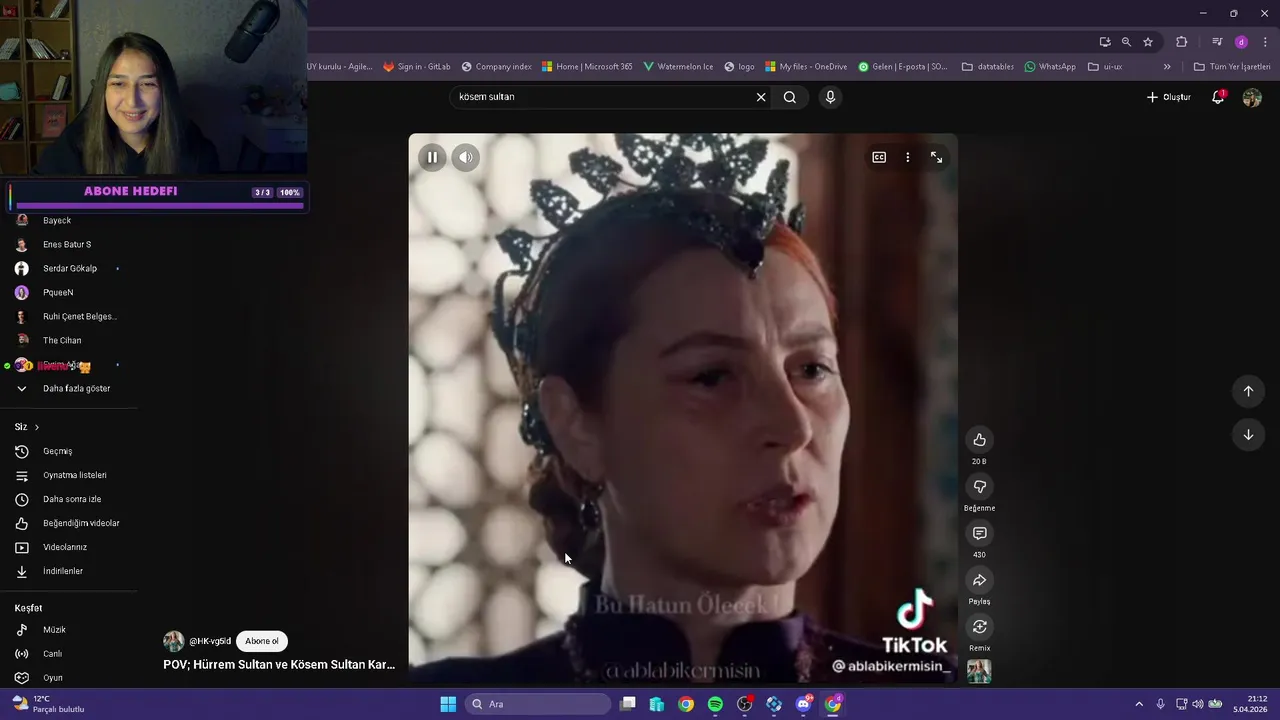1280x720 pixels.
Task: Open Home | Microsoft 365 bookmark
Action: [587, 67]
